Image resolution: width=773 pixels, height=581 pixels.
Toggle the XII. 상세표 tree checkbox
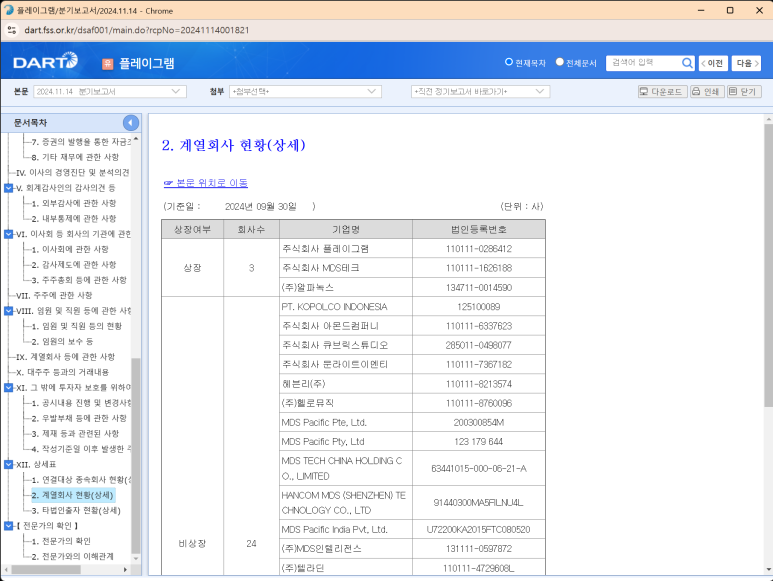[x=8, y=464]
